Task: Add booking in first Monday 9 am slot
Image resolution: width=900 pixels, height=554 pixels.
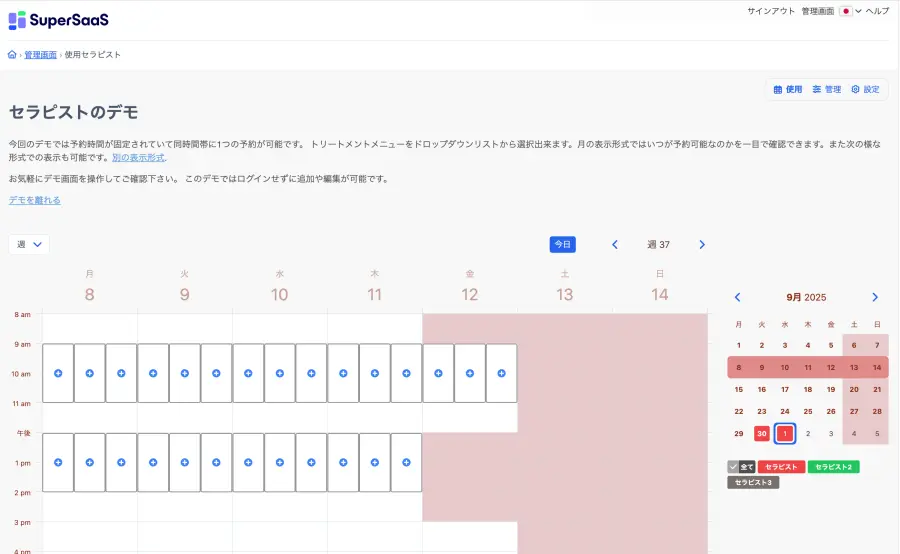Action: [x=58, y=373]
